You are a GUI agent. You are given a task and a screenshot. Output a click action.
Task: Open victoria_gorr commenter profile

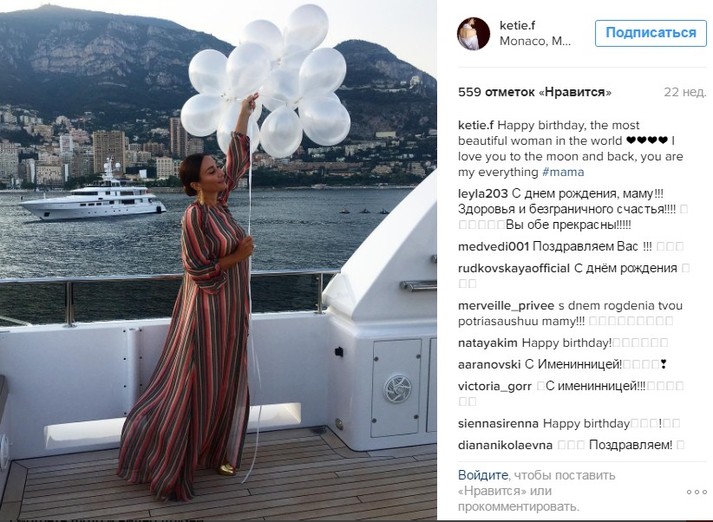coord(495,386)
